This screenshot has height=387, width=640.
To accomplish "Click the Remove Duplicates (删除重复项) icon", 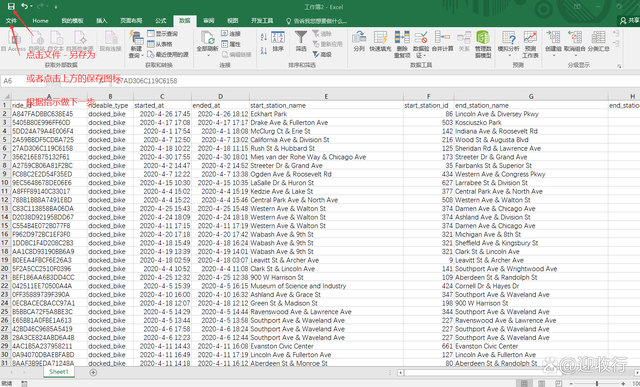I will (x=402, y=44).
